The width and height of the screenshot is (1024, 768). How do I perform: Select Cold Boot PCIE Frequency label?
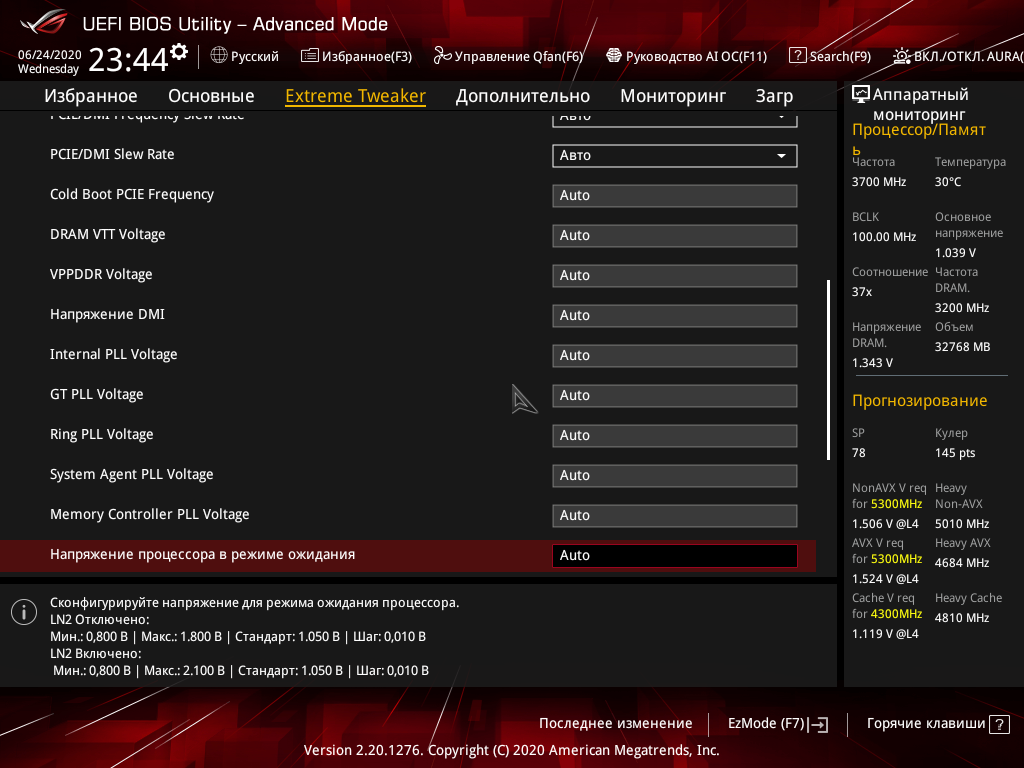point(132,194)
